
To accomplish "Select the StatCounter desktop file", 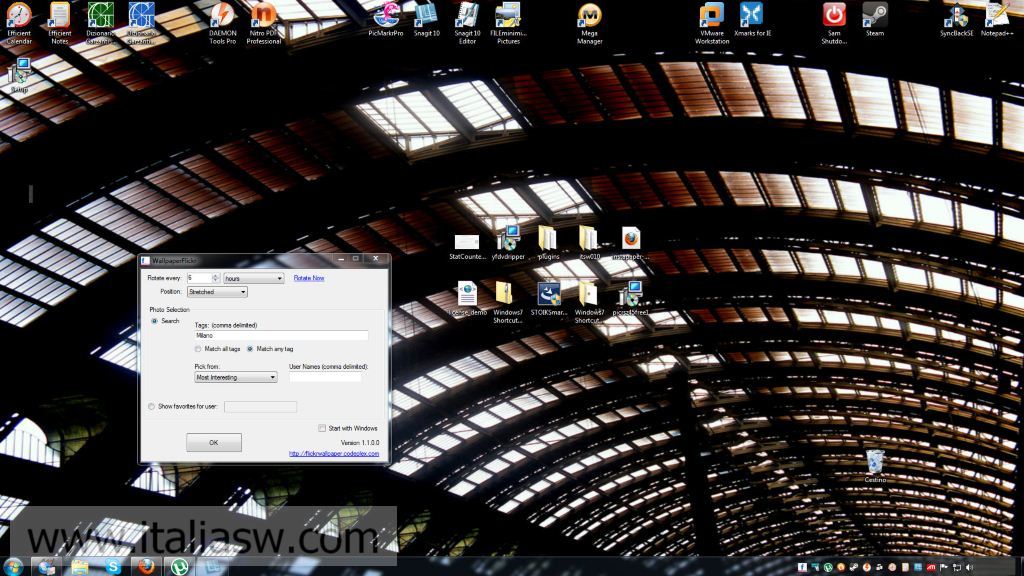I will pos(468,246).
